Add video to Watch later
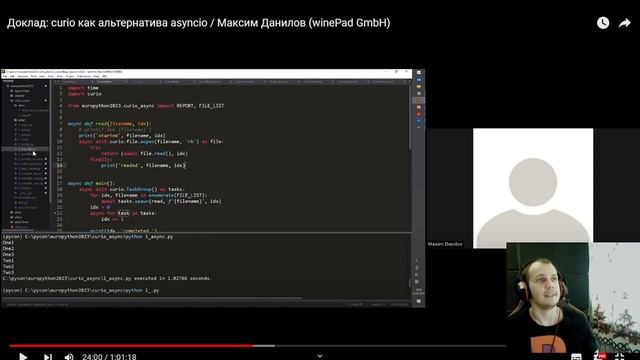Viewport: 640px width, 360px height. pyautogui.click(x=603, y=23)
